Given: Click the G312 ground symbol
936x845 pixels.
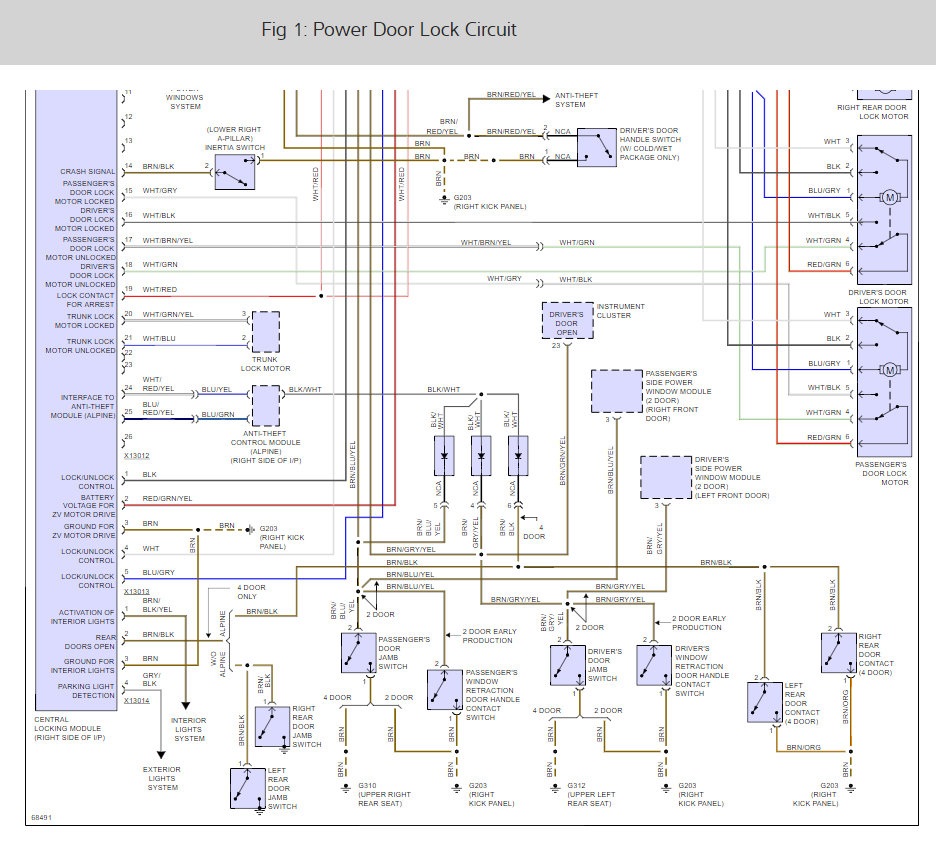Looking at the screenshot, I should coord(555,789).
